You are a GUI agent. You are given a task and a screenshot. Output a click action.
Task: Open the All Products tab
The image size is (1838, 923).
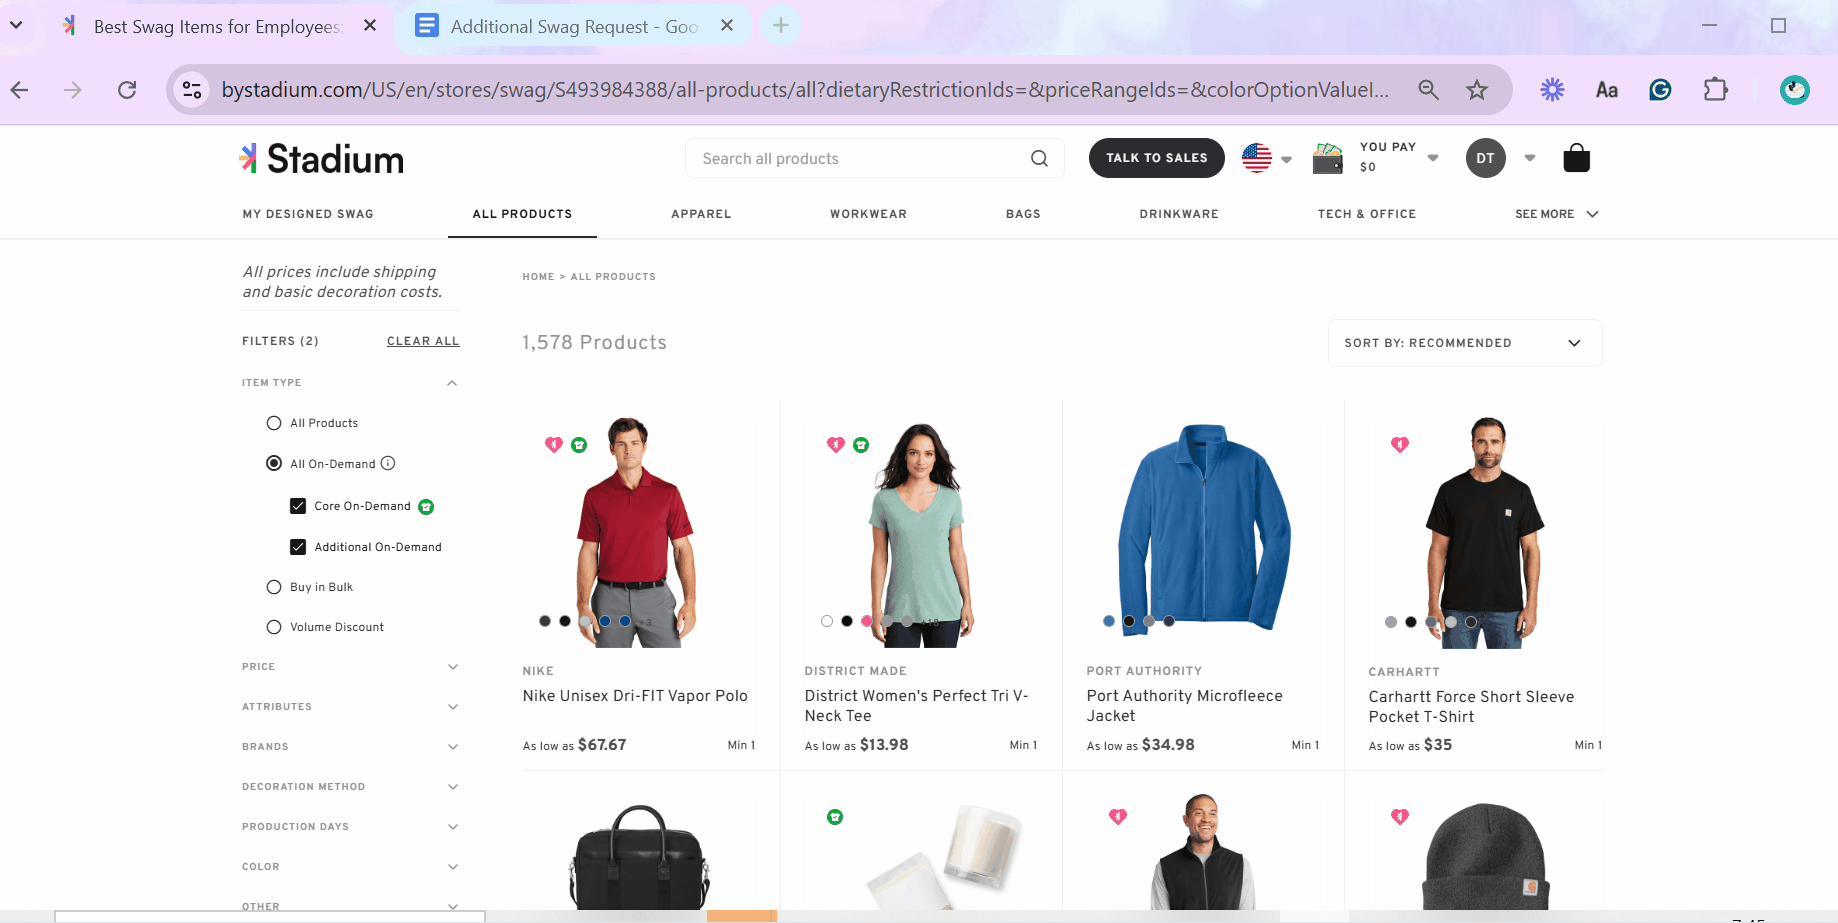click(522, 214)
